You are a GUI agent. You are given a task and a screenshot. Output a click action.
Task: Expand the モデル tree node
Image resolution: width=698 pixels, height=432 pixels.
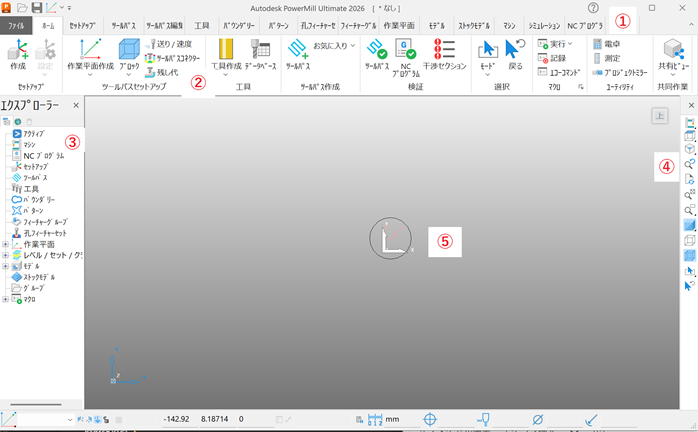tap(5, 266)
